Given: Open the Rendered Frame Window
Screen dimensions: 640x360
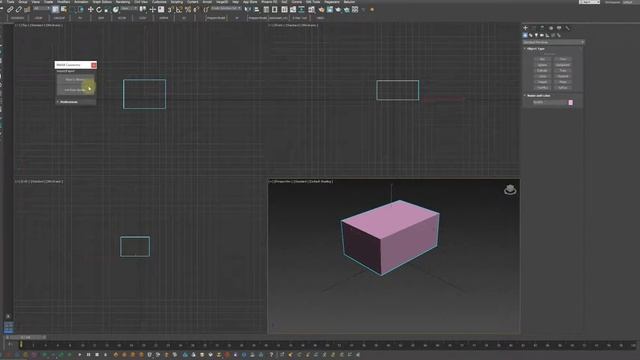Looking at the screenshot, I should 329,9.
